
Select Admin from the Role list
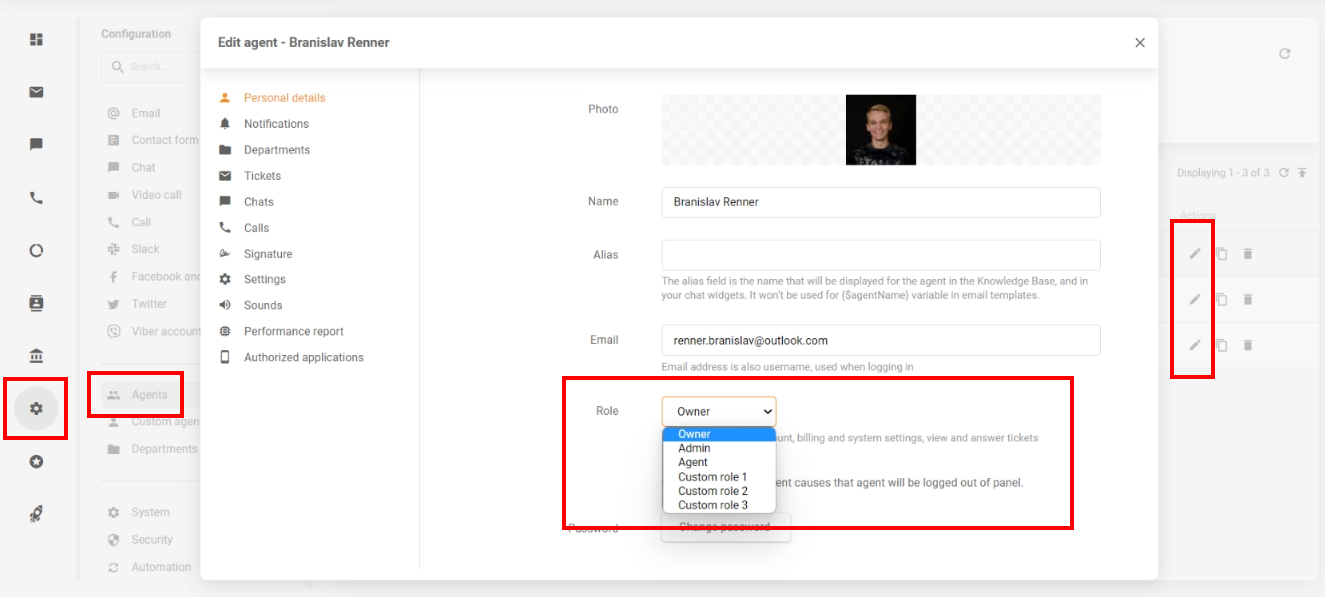point(694,449)
